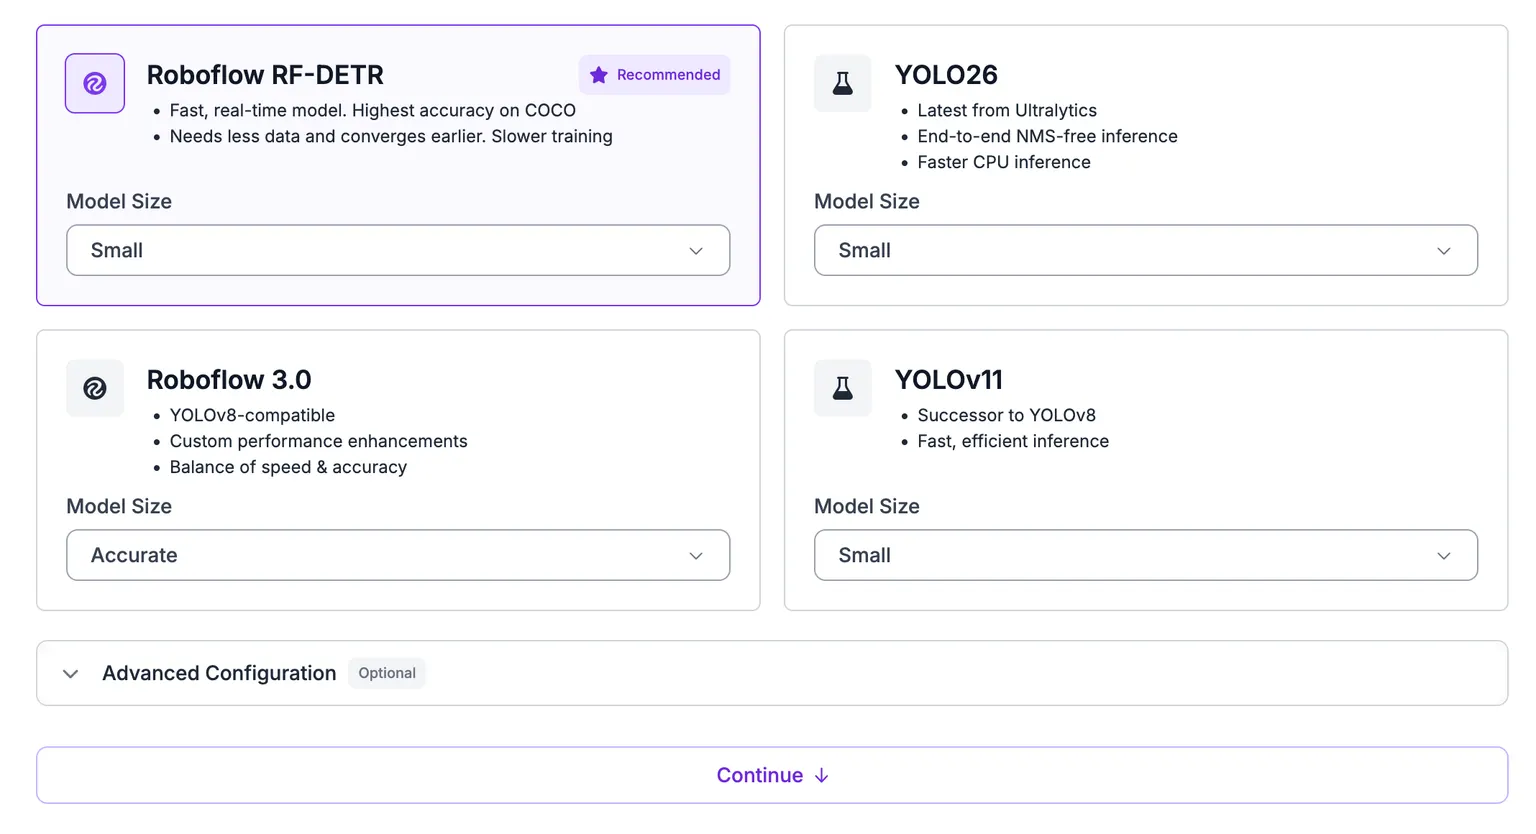Click the YOLOv11 flask icon
The height and width of the screenshot is (834, 1536).
tap(843, 388)
